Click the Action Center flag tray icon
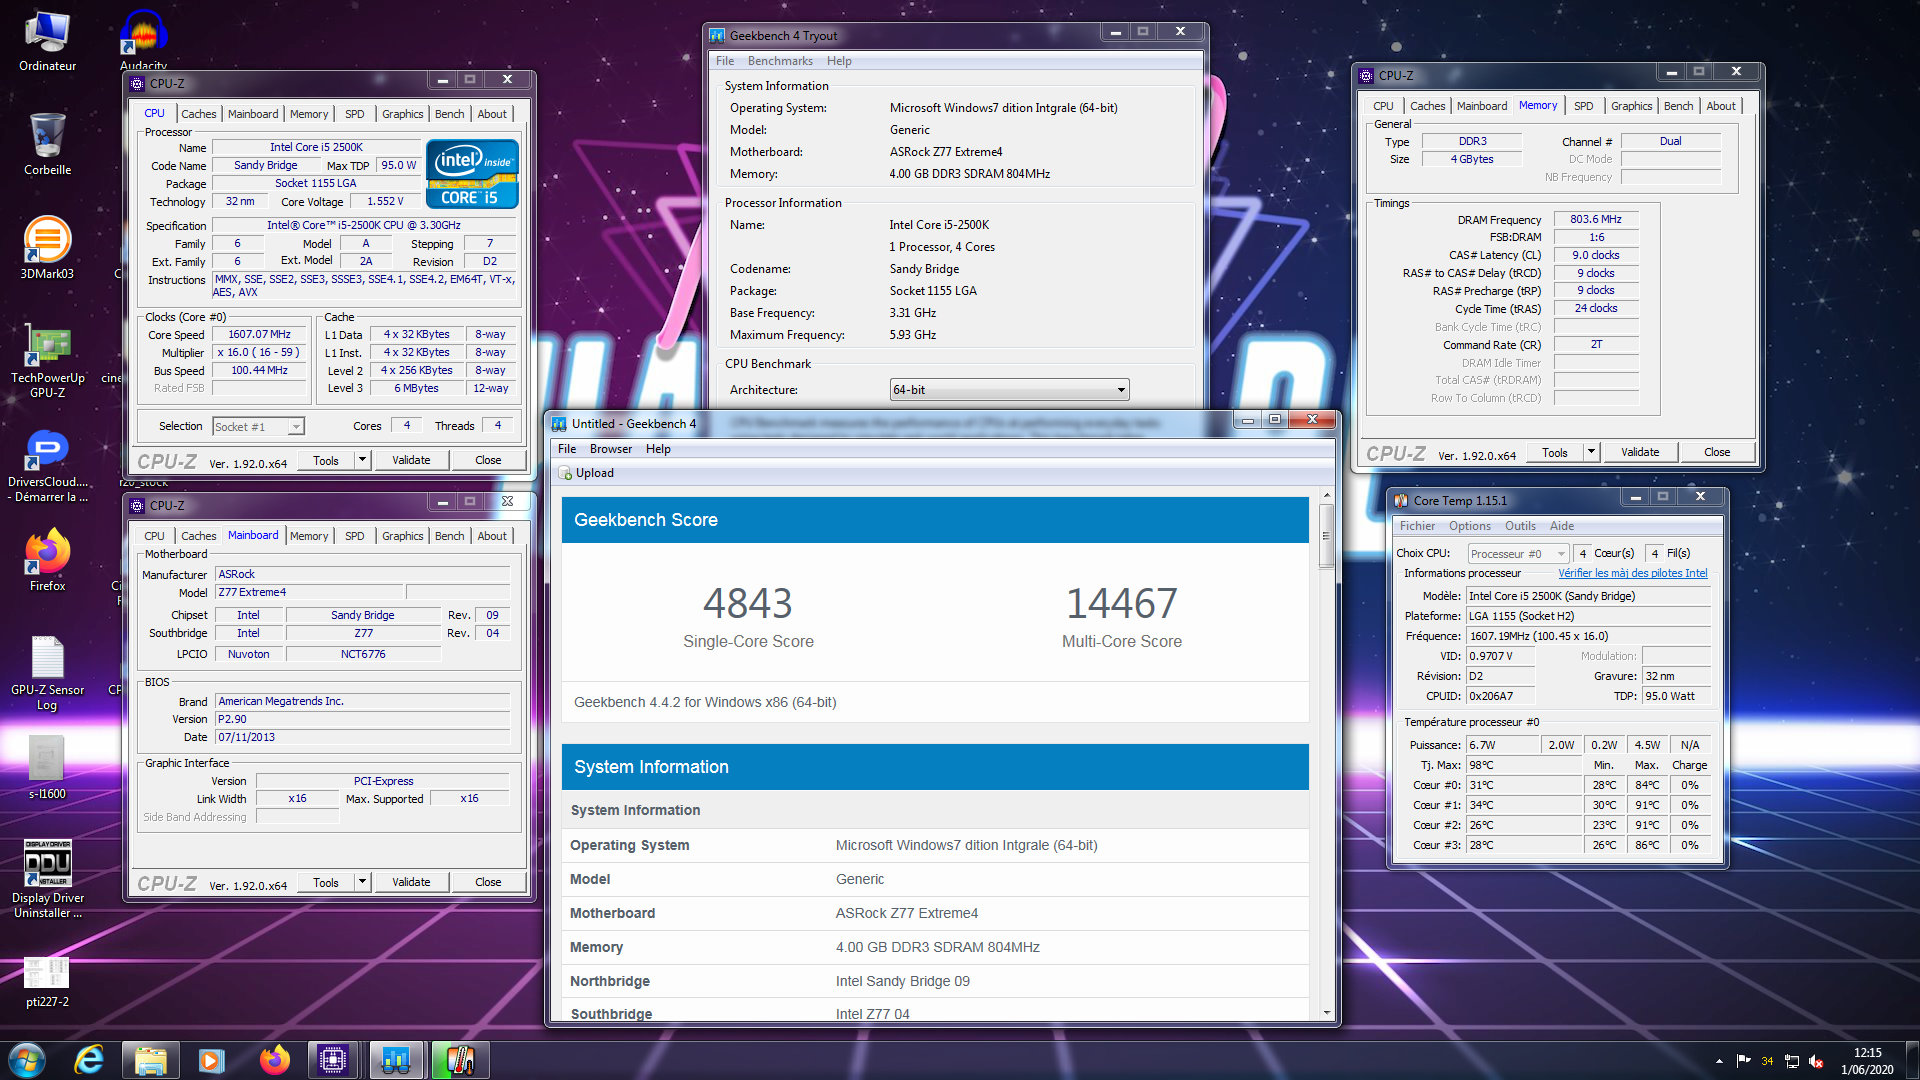 tap(1743, 1061)
